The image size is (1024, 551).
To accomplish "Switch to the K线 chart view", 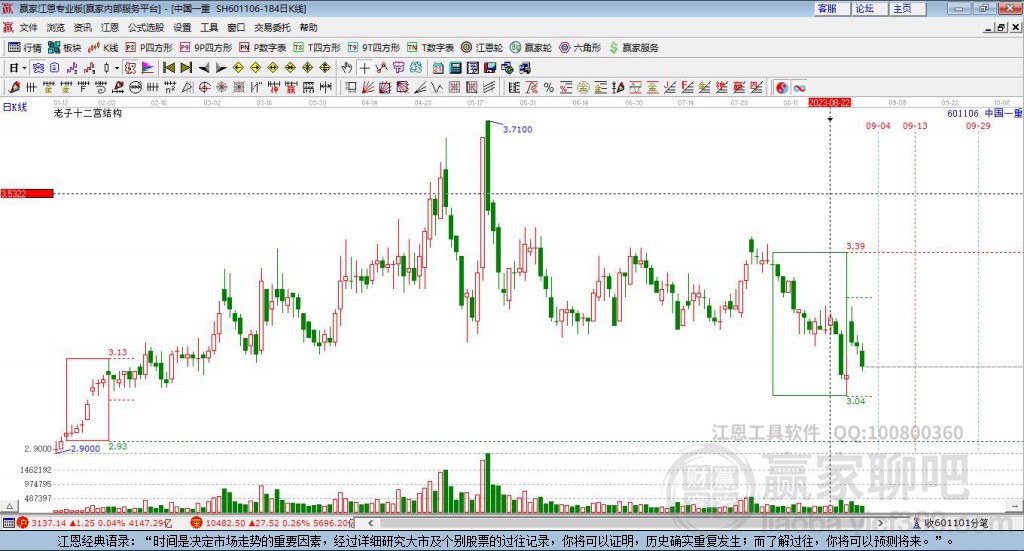I will (103, 48).
